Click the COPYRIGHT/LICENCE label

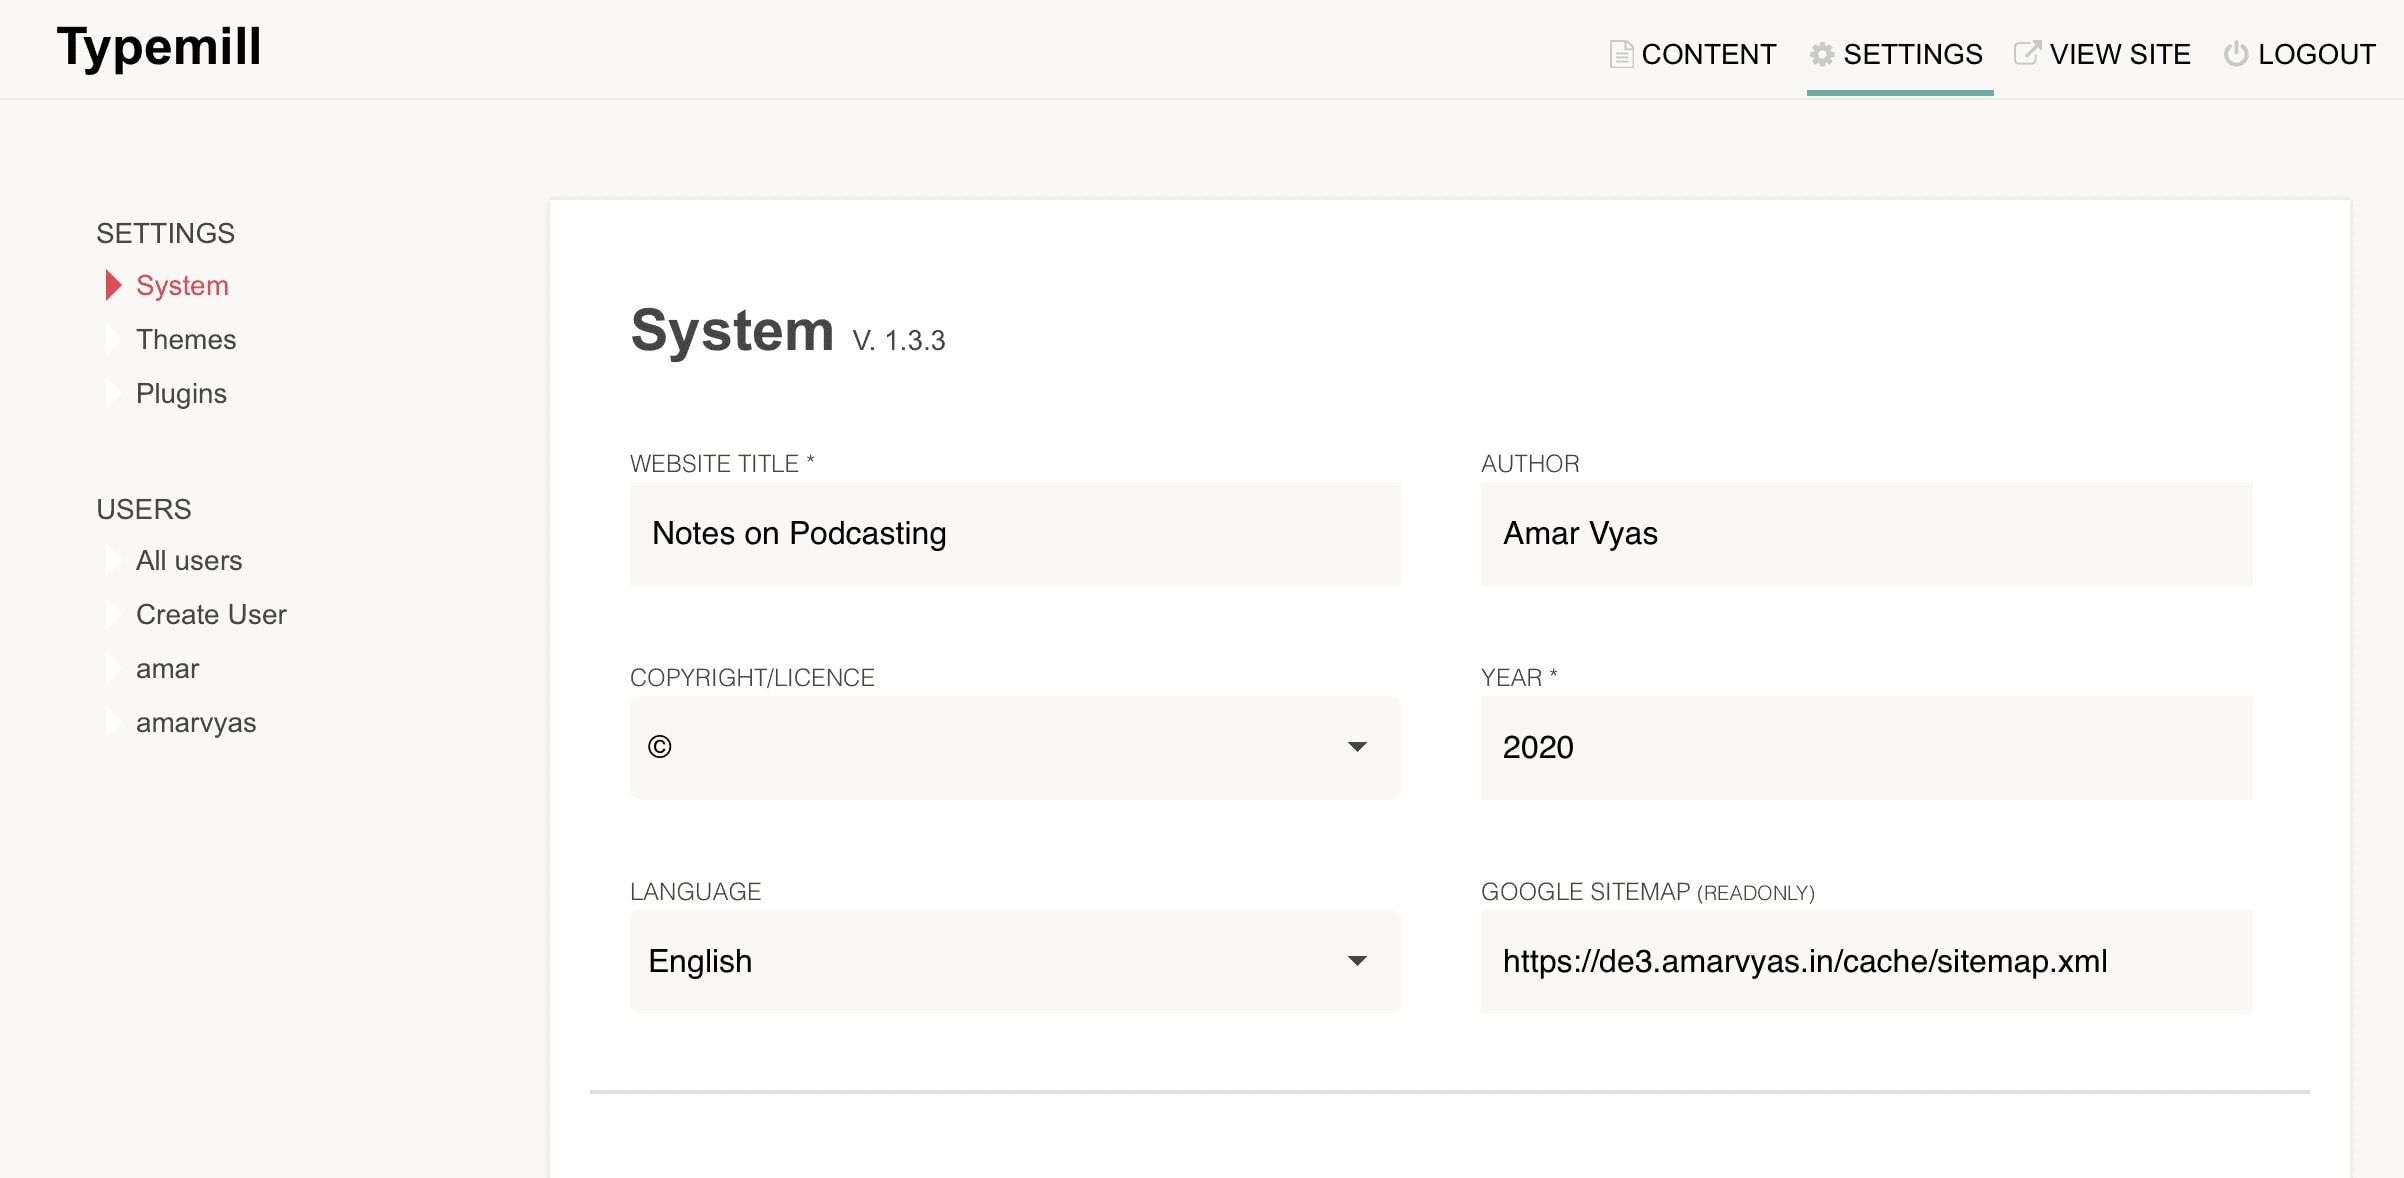tap(752, 678)
